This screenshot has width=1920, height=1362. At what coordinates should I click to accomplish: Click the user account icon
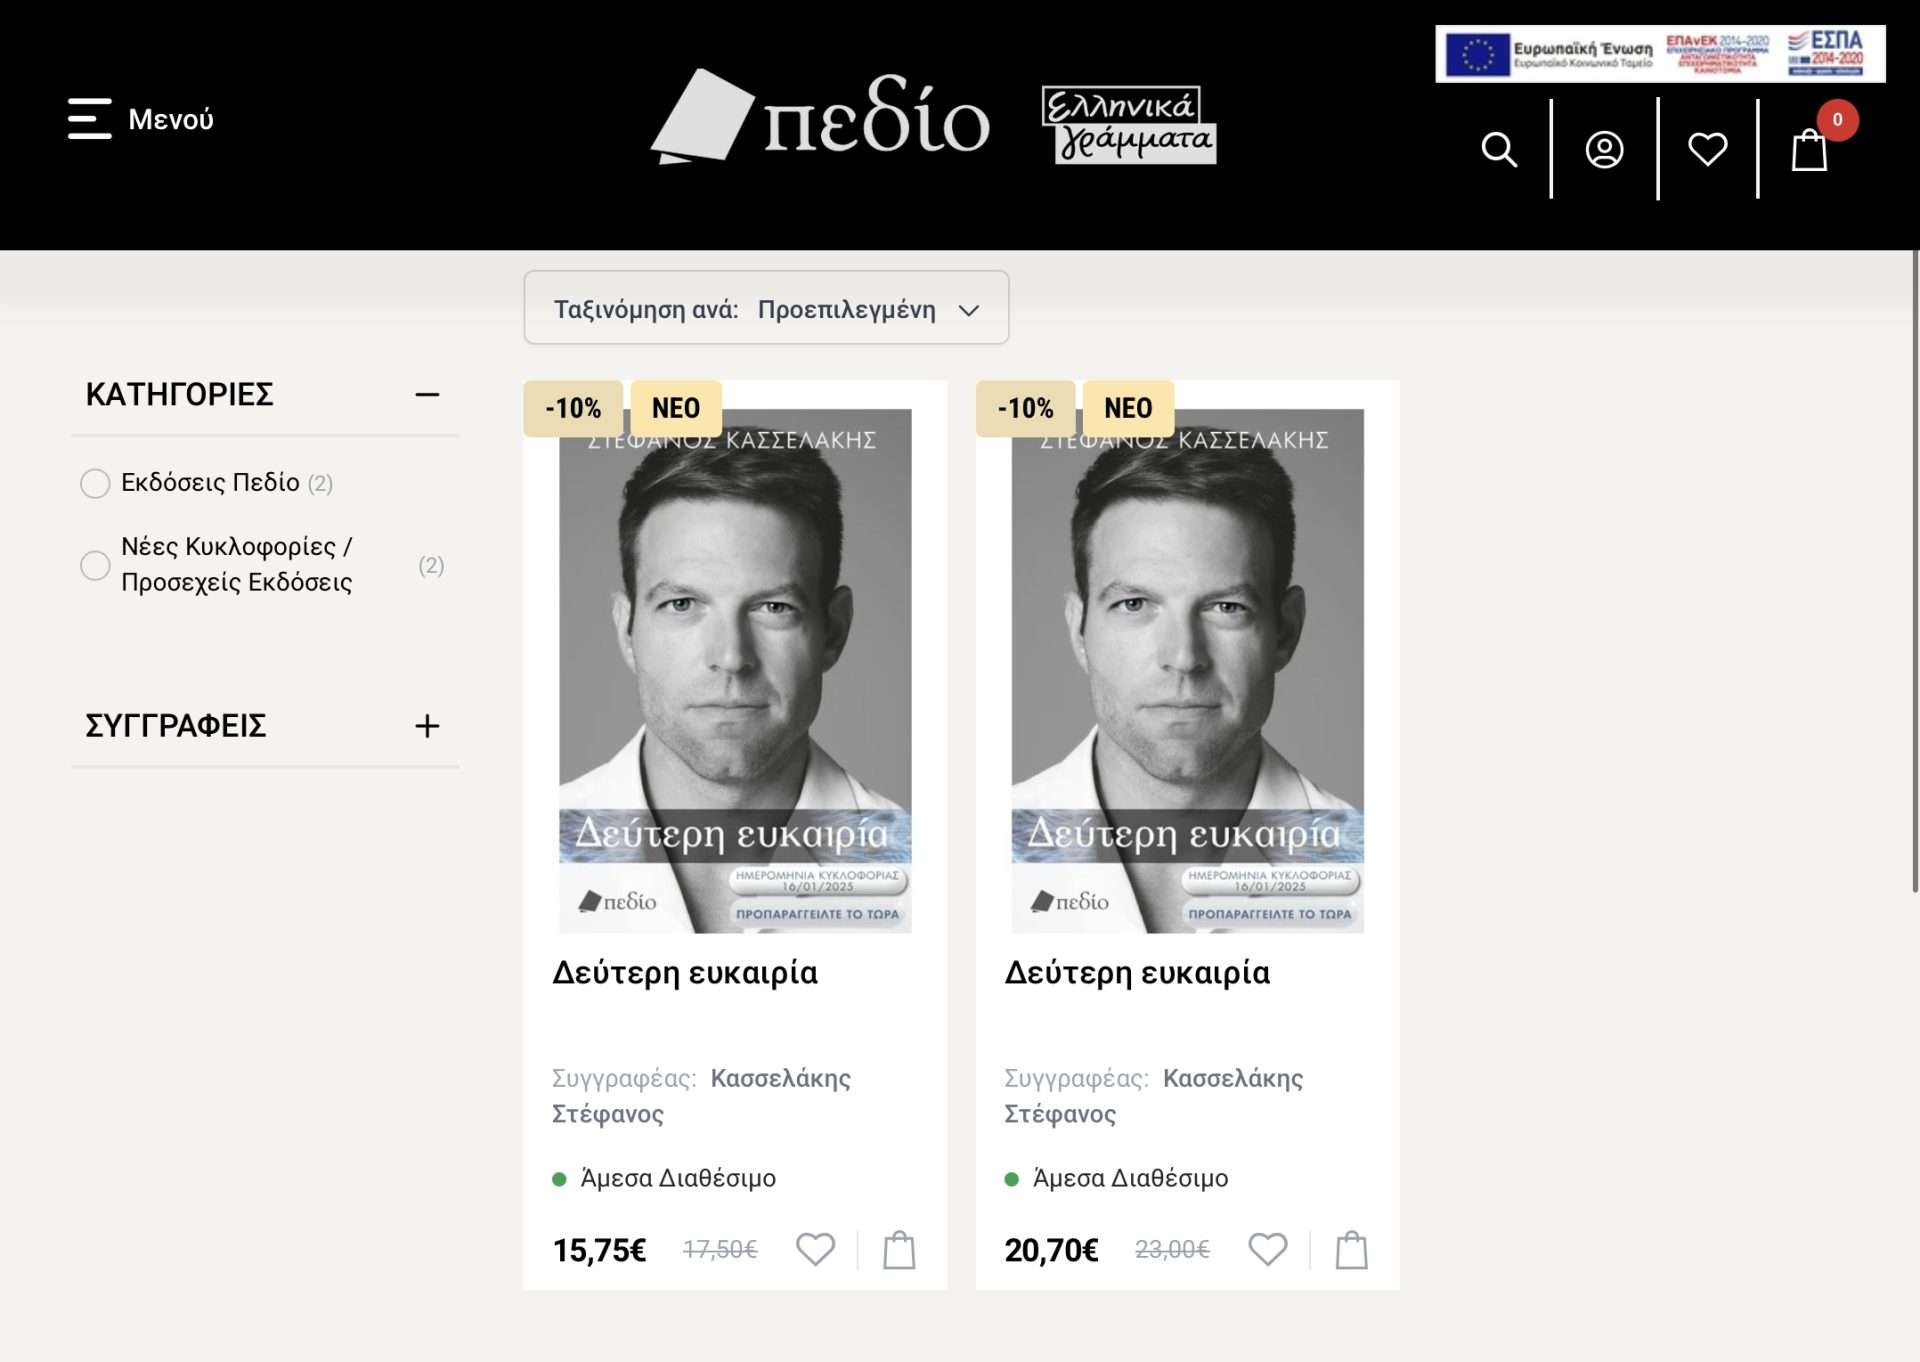[1604, 150]
